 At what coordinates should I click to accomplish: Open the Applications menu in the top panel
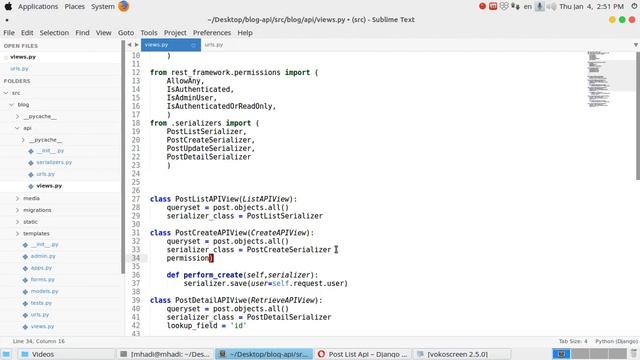pos(38,7)
